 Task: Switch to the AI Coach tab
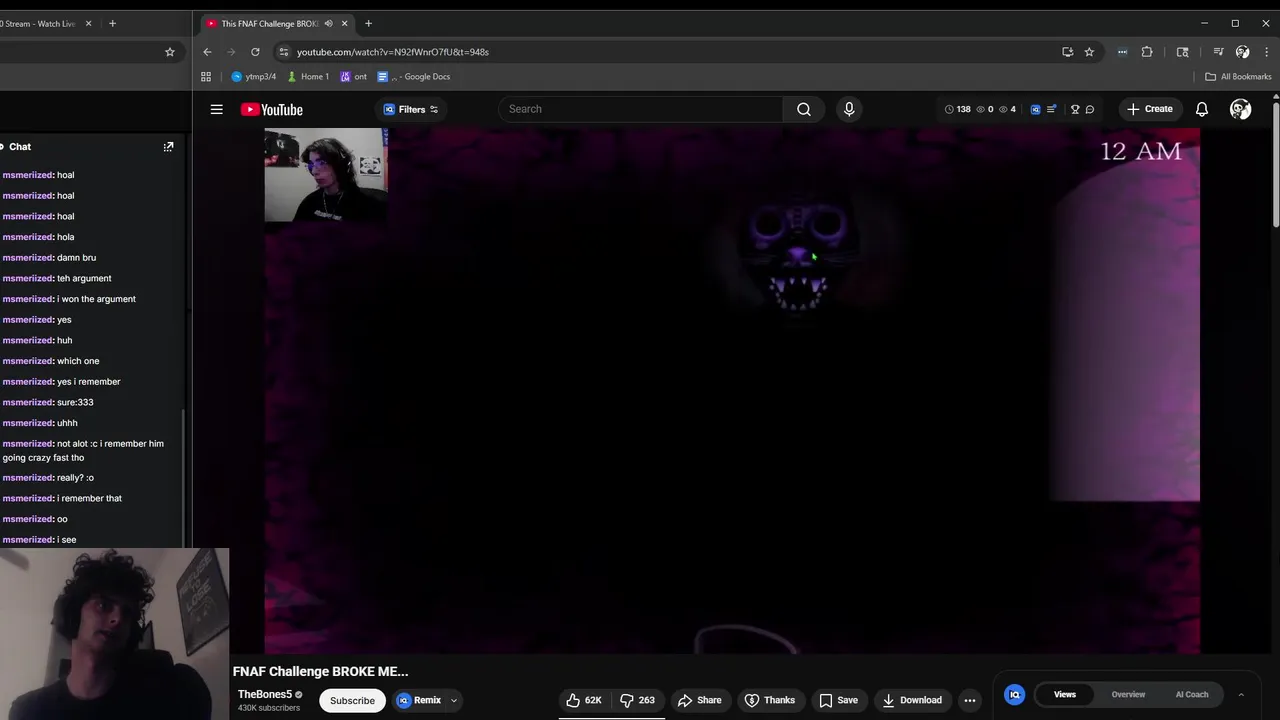1191,694
